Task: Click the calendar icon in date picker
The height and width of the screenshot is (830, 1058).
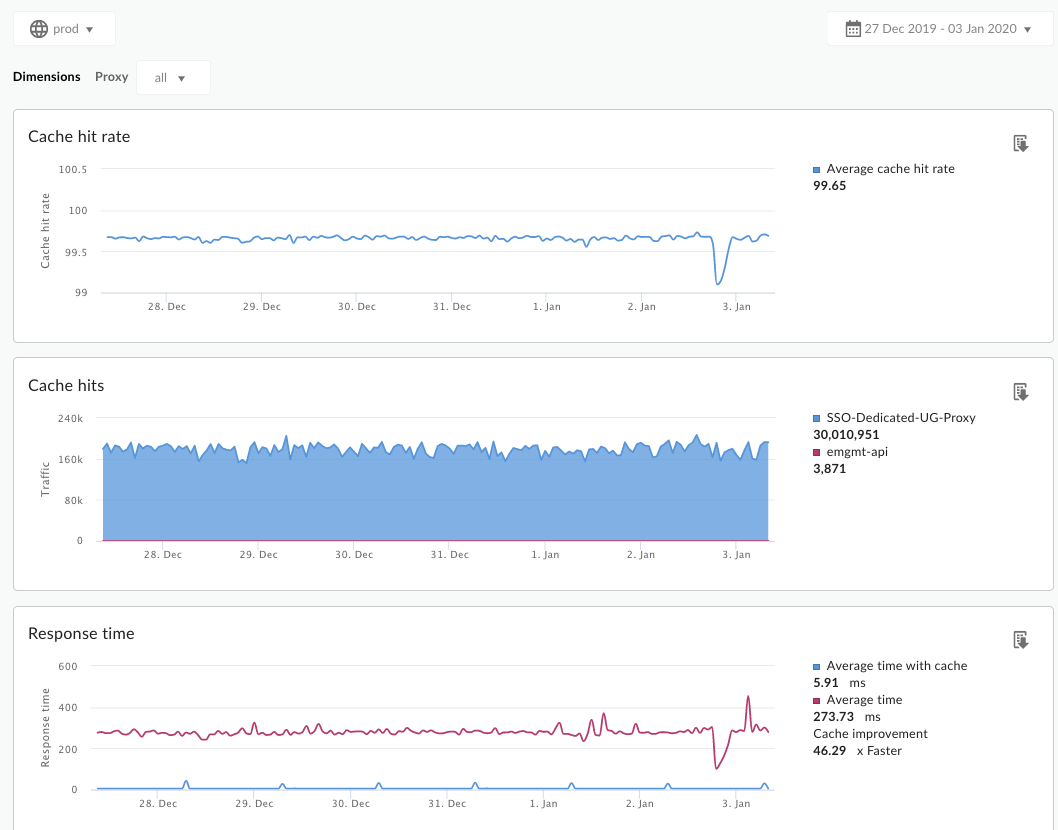Action: (853, 29)
